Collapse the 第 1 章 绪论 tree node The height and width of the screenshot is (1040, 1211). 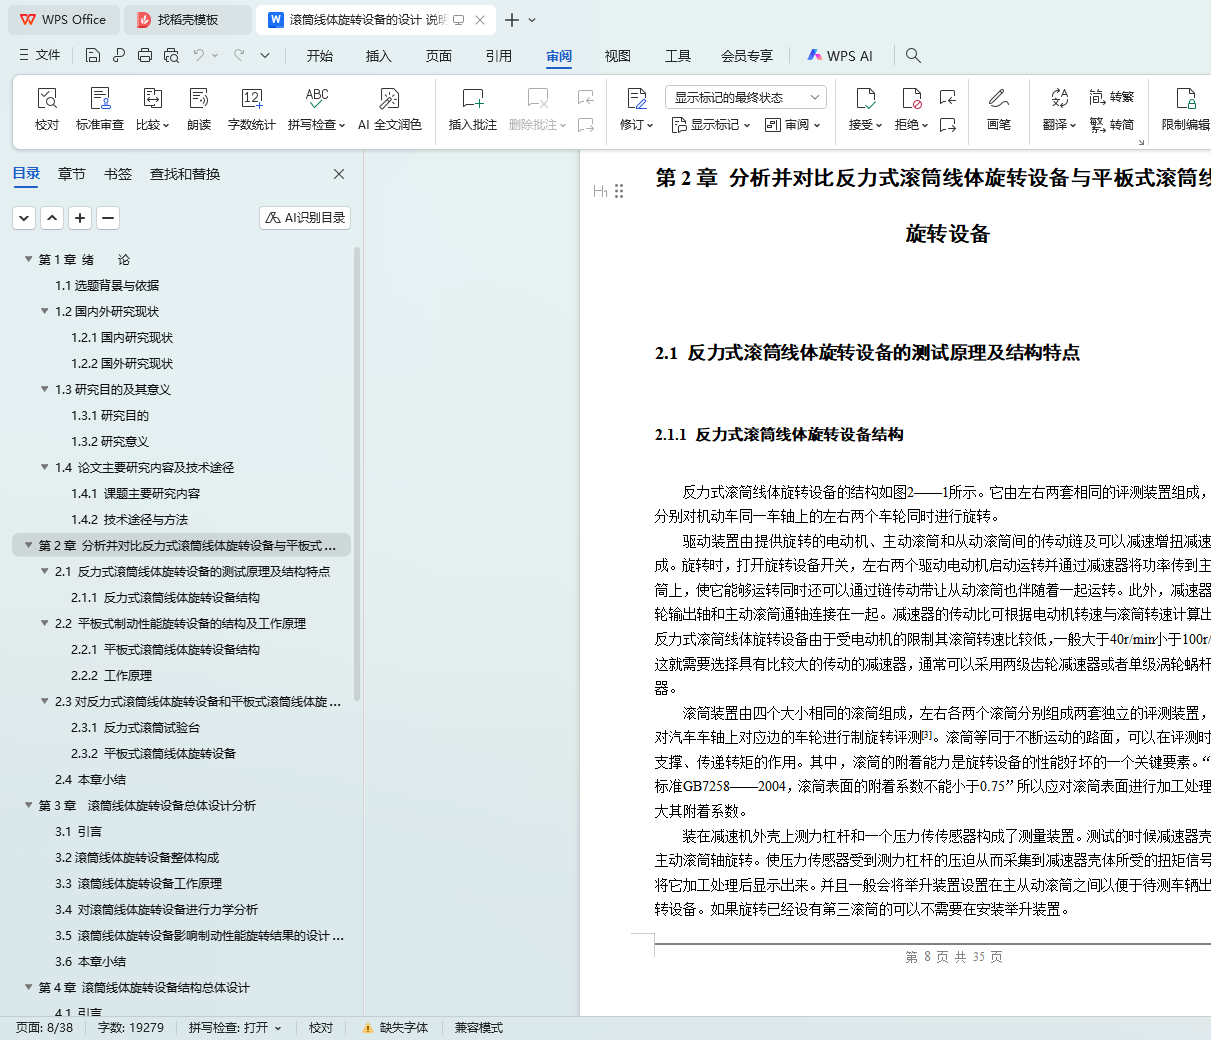(x=28, y=259)
